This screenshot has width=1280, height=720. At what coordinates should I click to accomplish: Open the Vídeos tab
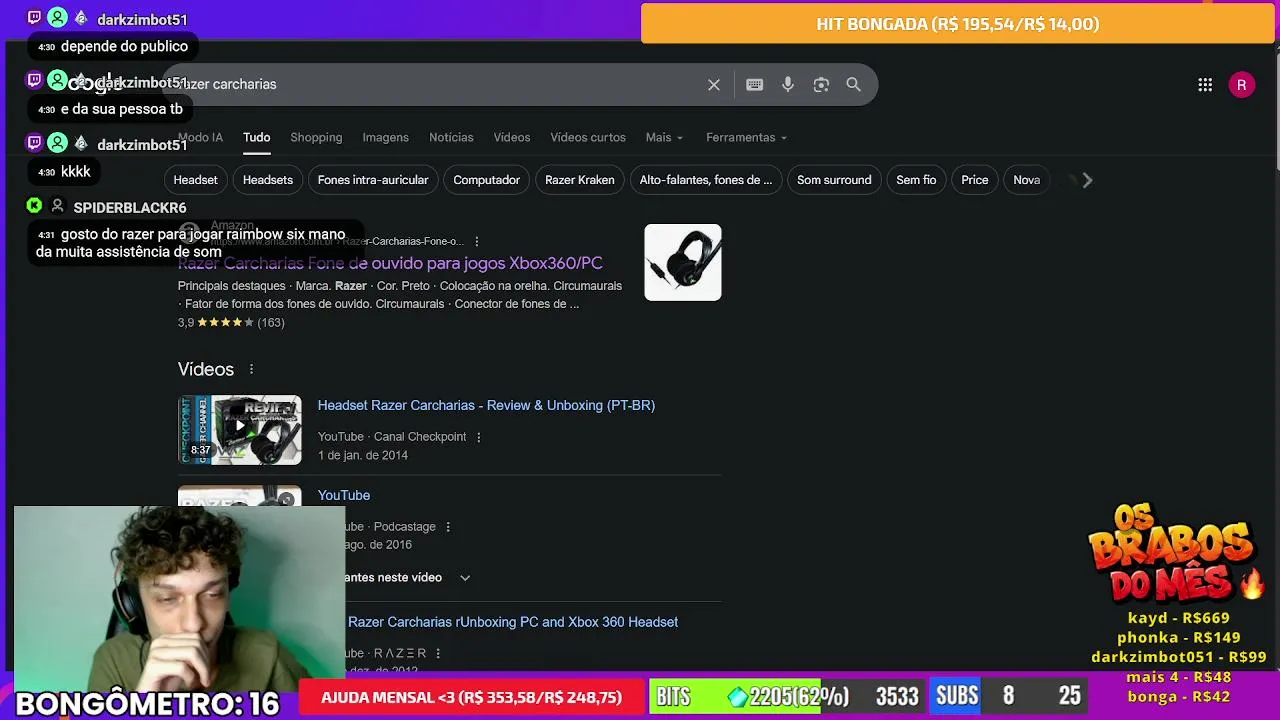[511, 137]
